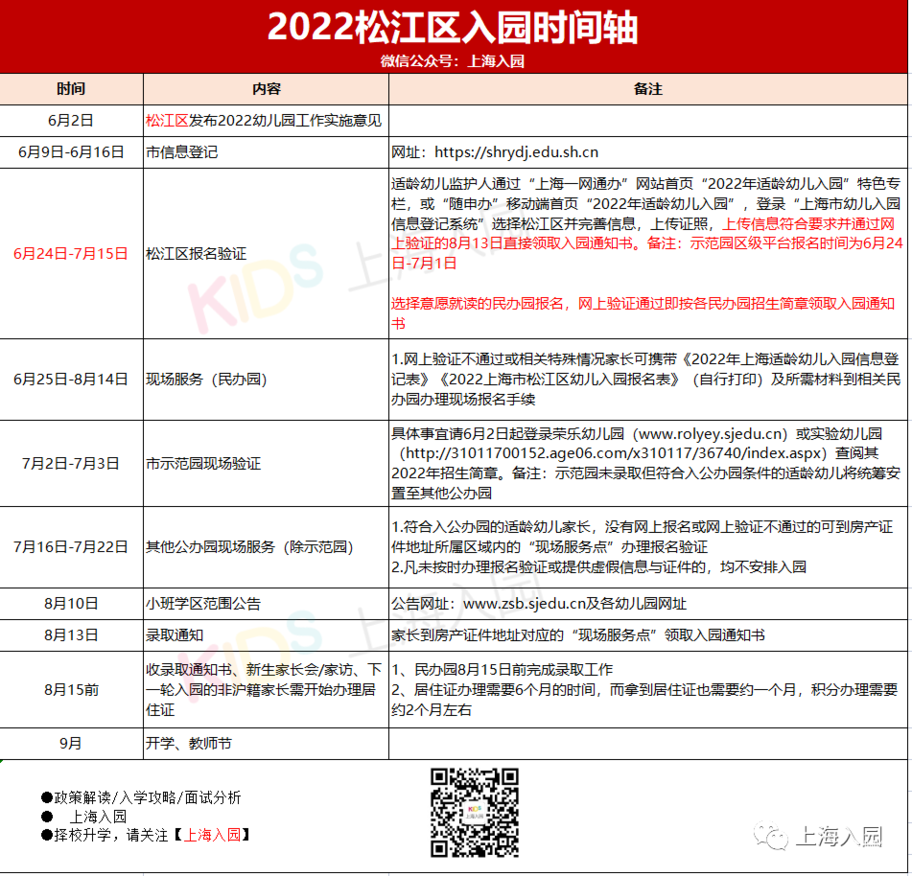Select the date cell "8月15前"
912x876 pixels.
[71, 689]
